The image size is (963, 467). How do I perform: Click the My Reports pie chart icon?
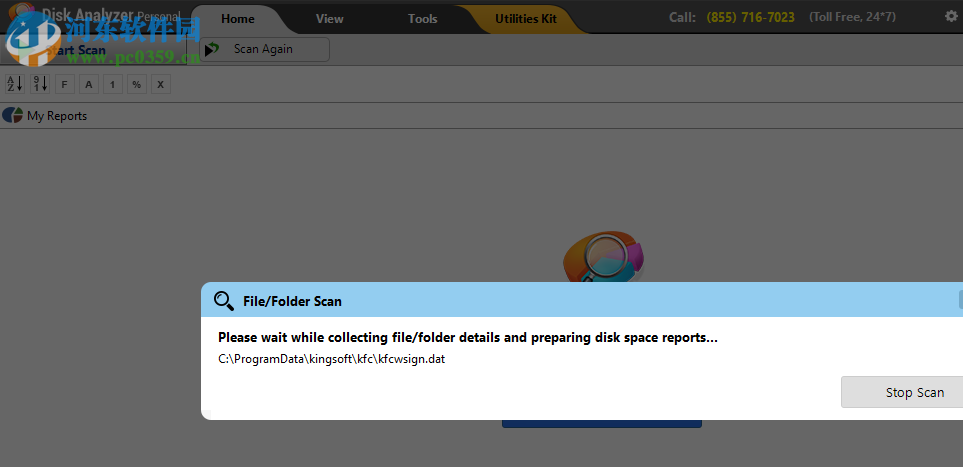coord(12,116)
